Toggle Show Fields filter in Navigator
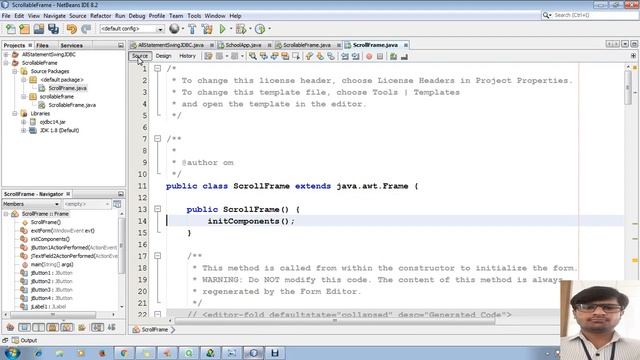Viewport: 640px width, 360px height. pos(24,327)
